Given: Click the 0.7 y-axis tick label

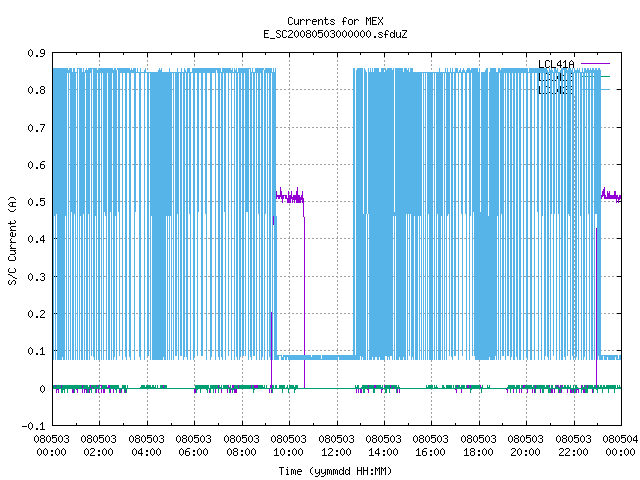Looking at the screenshot, I should click(37, 128).
